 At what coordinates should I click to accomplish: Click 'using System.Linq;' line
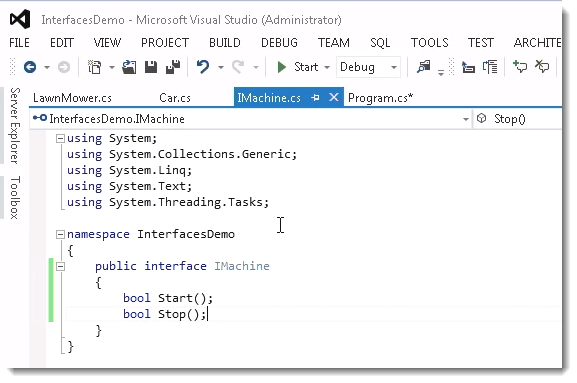[129, 170]
